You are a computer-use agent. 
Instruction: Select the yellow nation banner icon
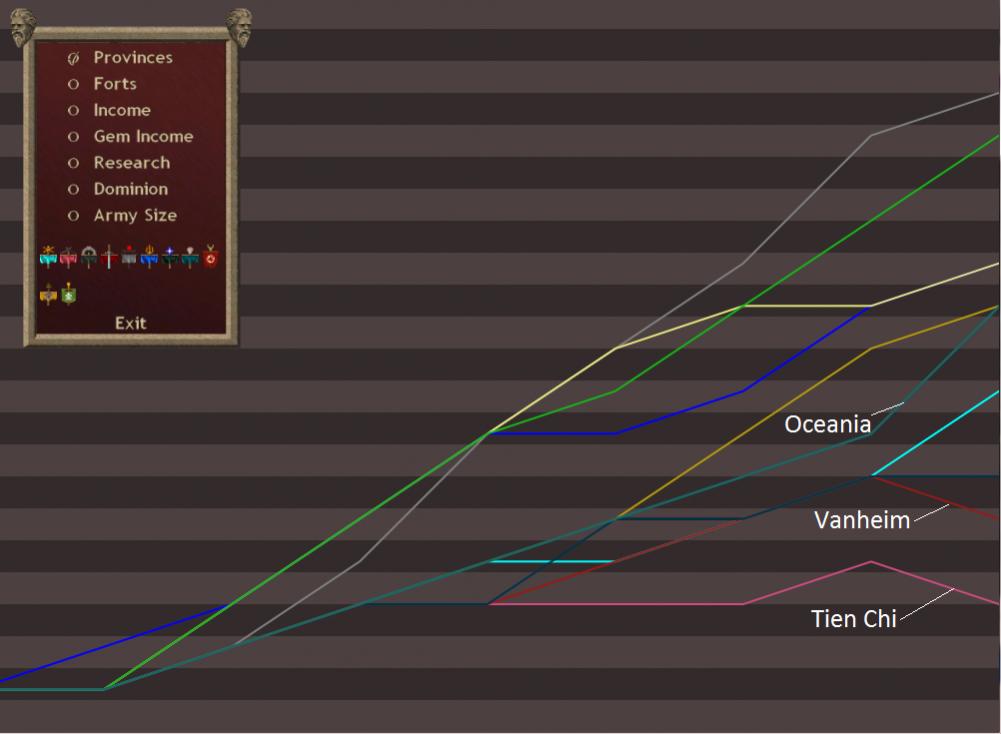pos(48,294)
